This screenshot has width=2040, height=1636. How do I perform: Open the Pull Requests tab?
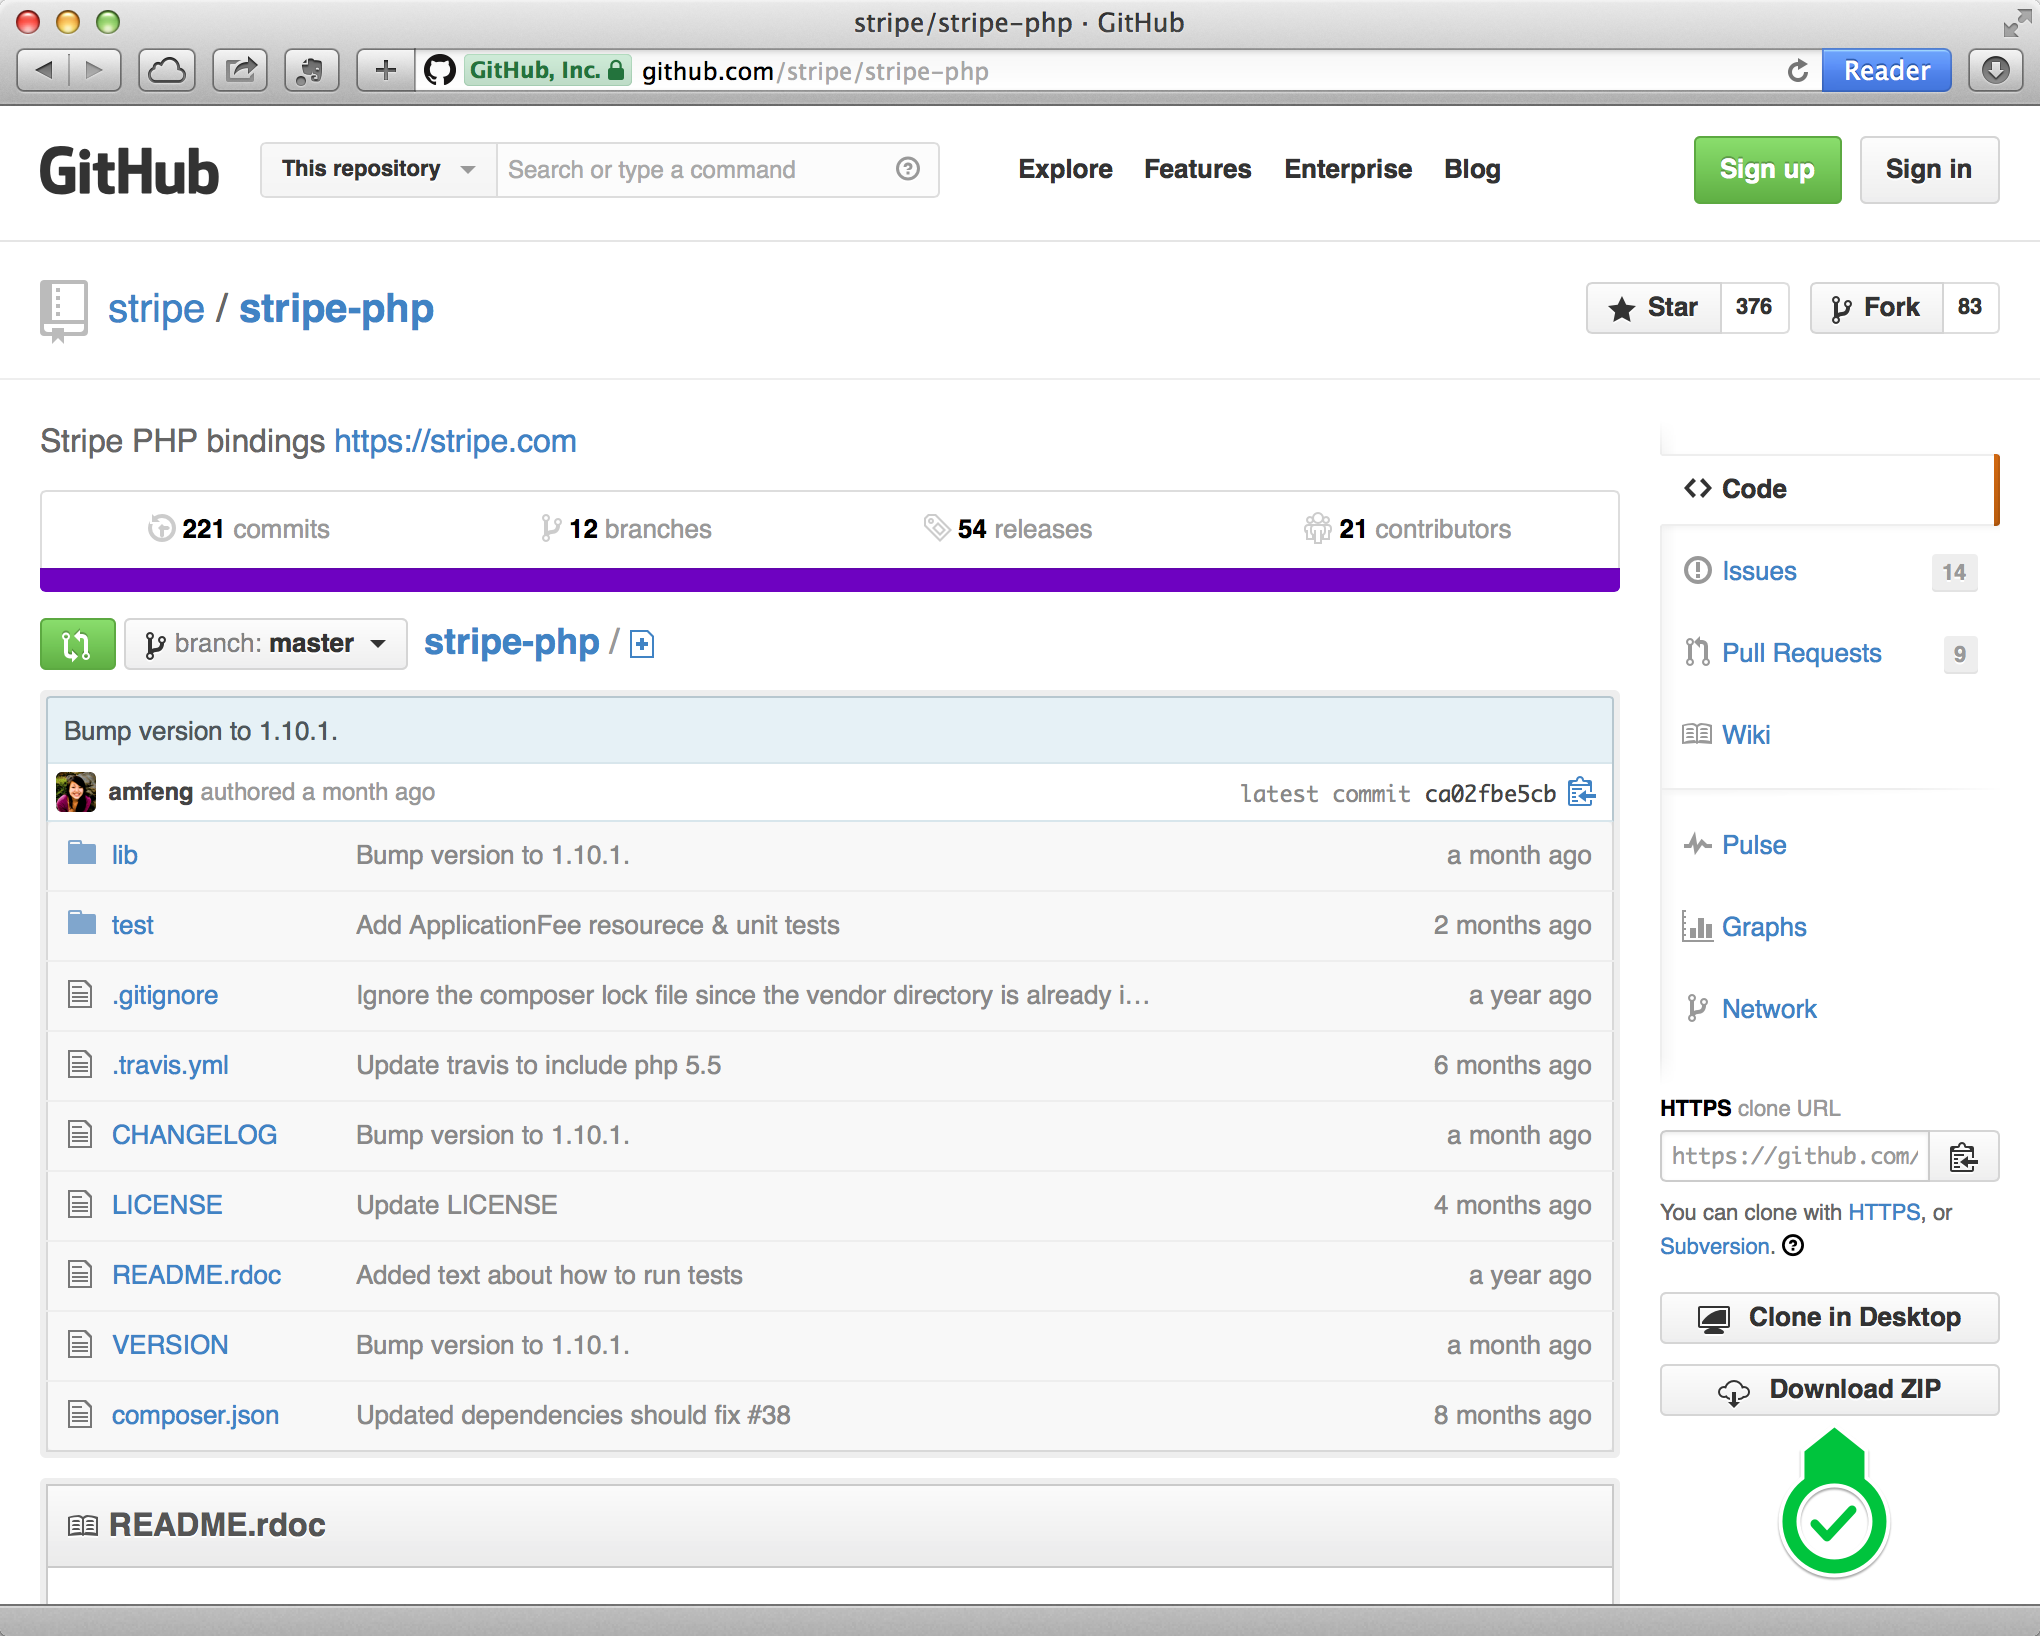point(1801,653)
